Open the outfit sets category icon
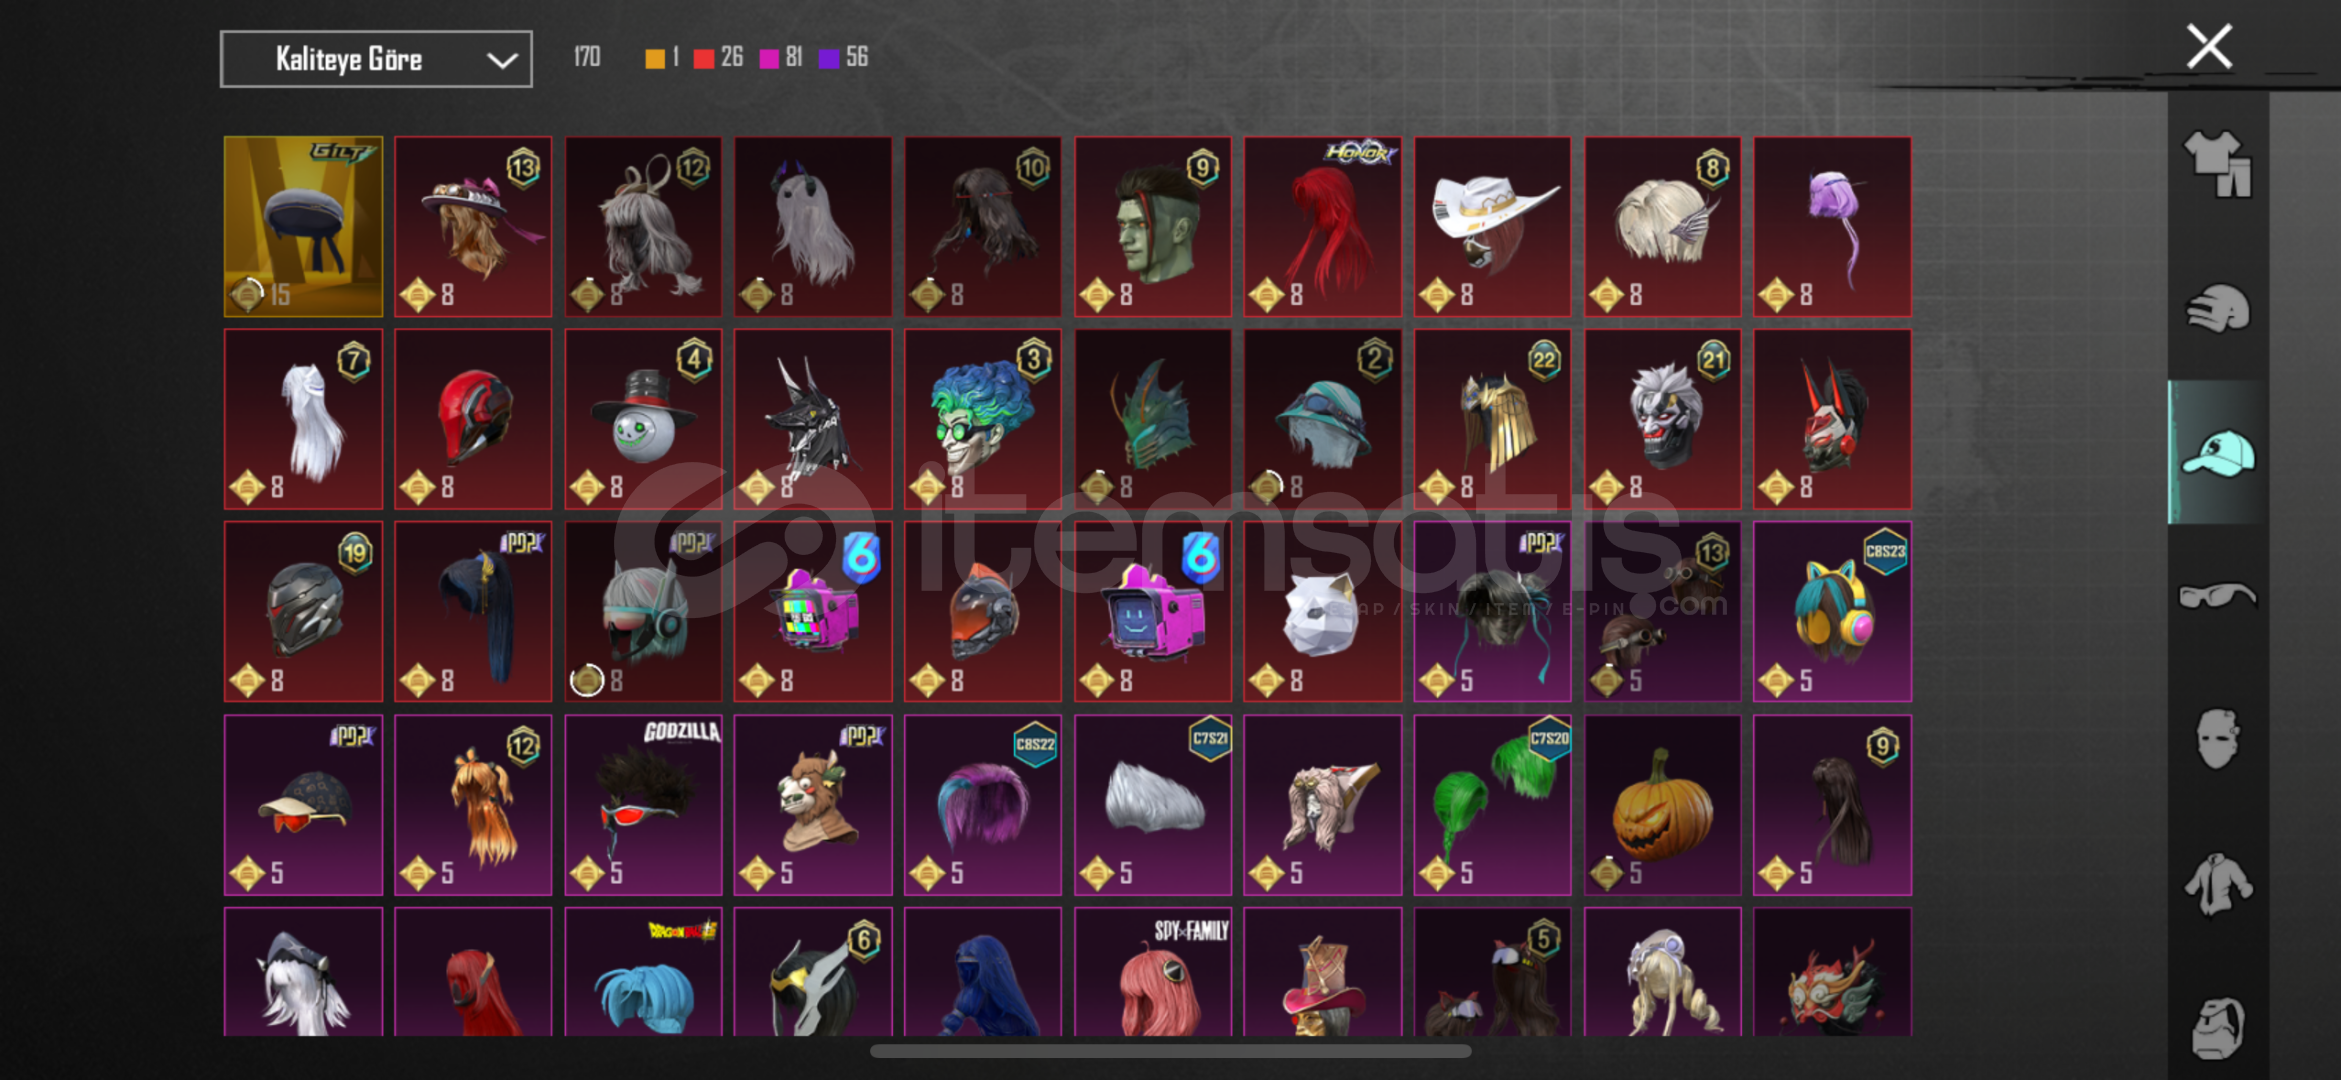 [x=2217, y=163]
